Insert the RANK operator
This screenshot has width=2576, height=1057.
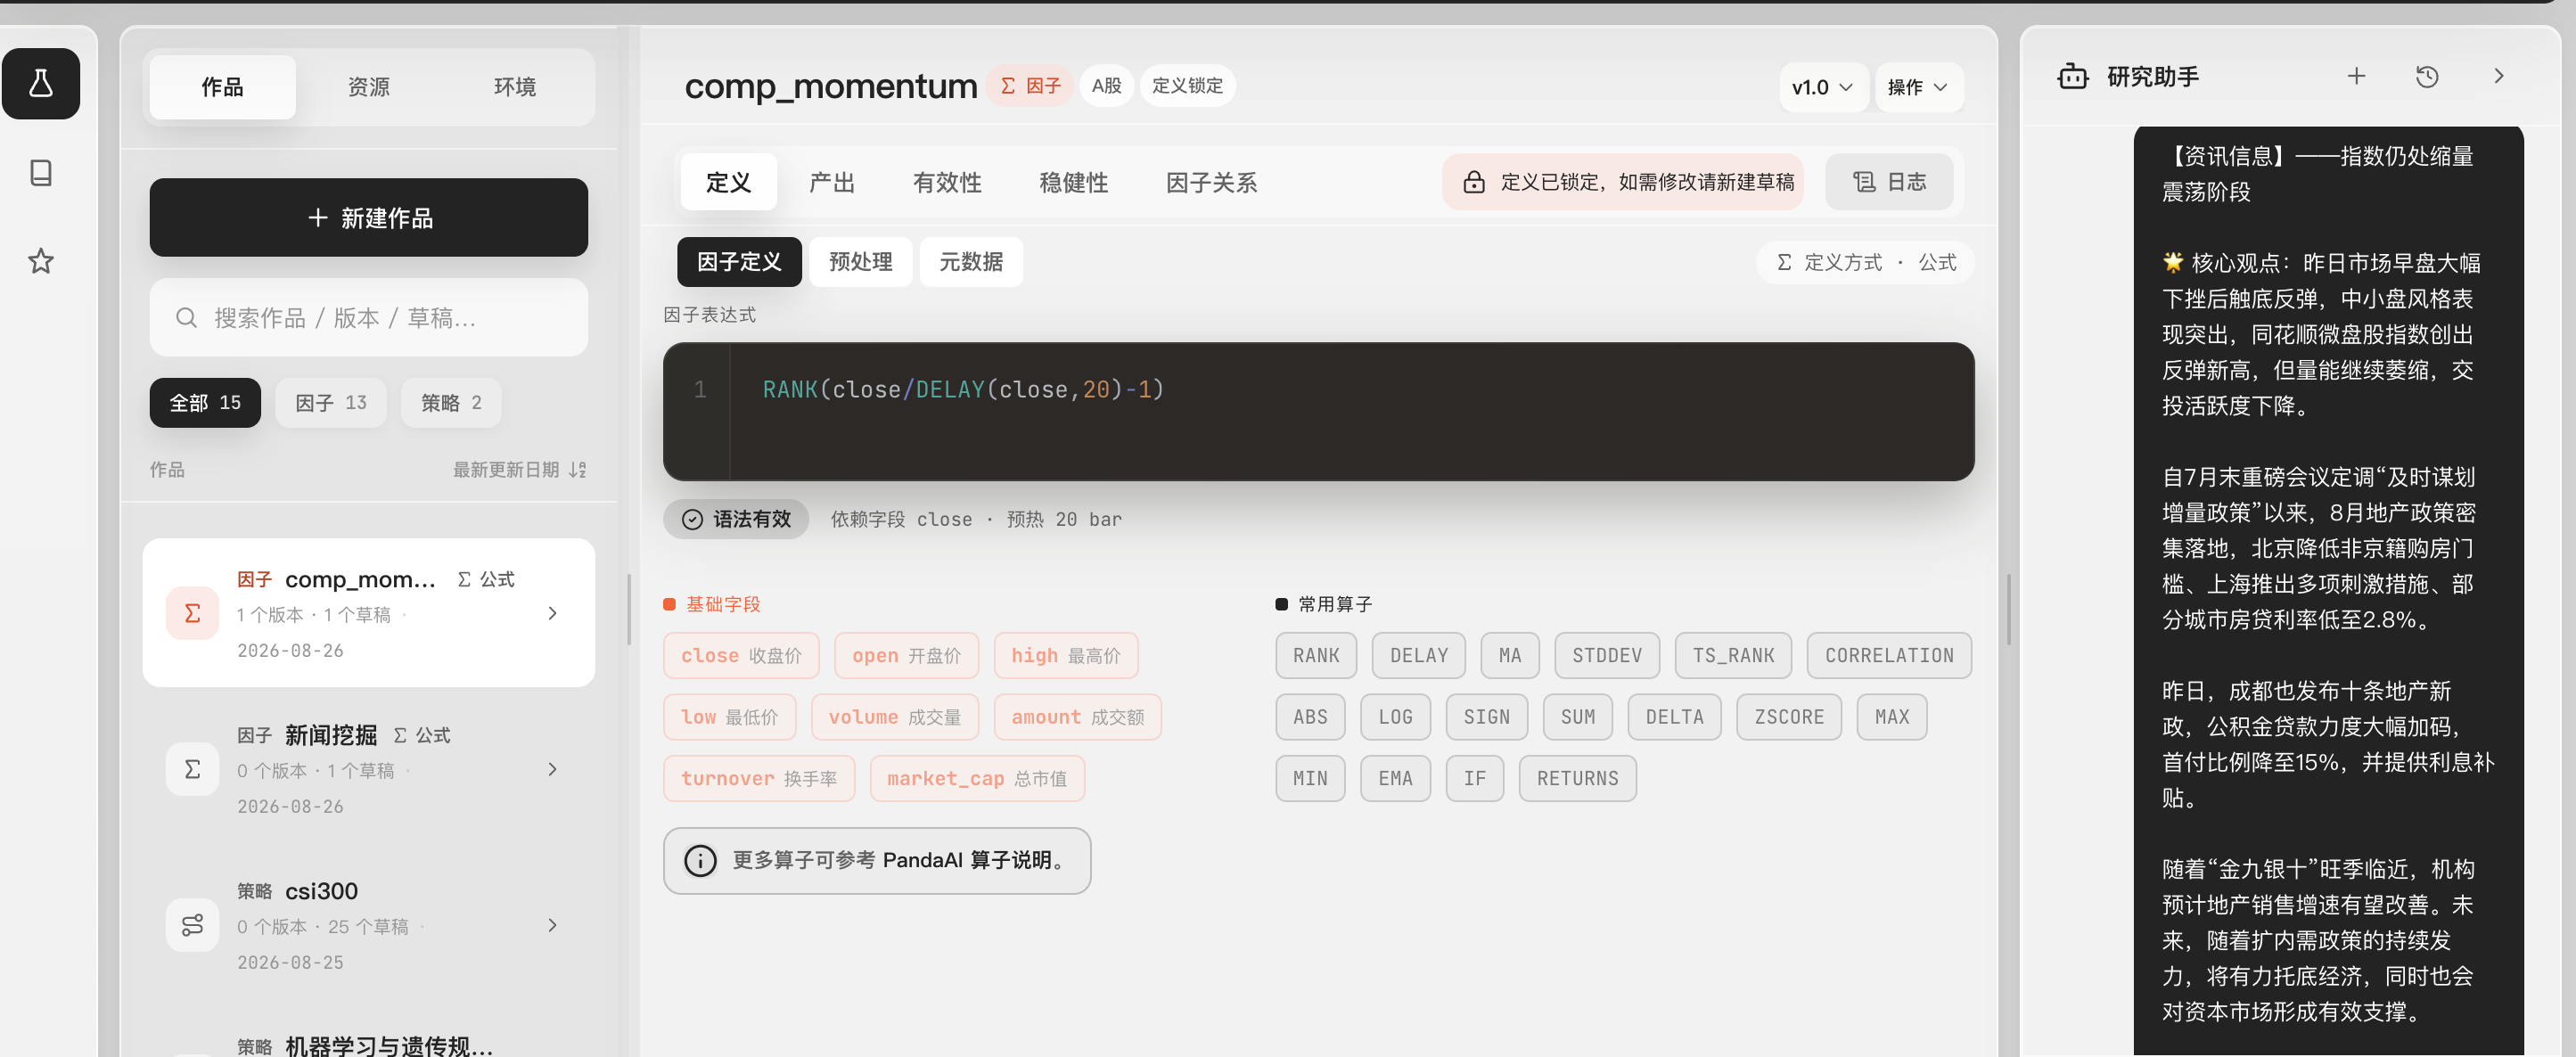click(1316, 656)
